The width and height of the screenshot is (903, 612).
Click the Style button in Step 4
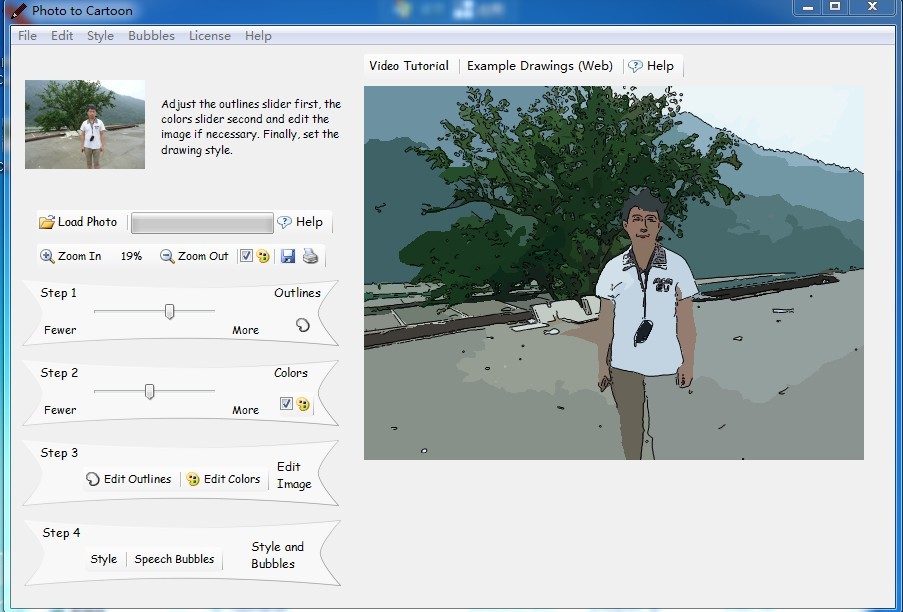pyautogui.click(x=104, y=559)
